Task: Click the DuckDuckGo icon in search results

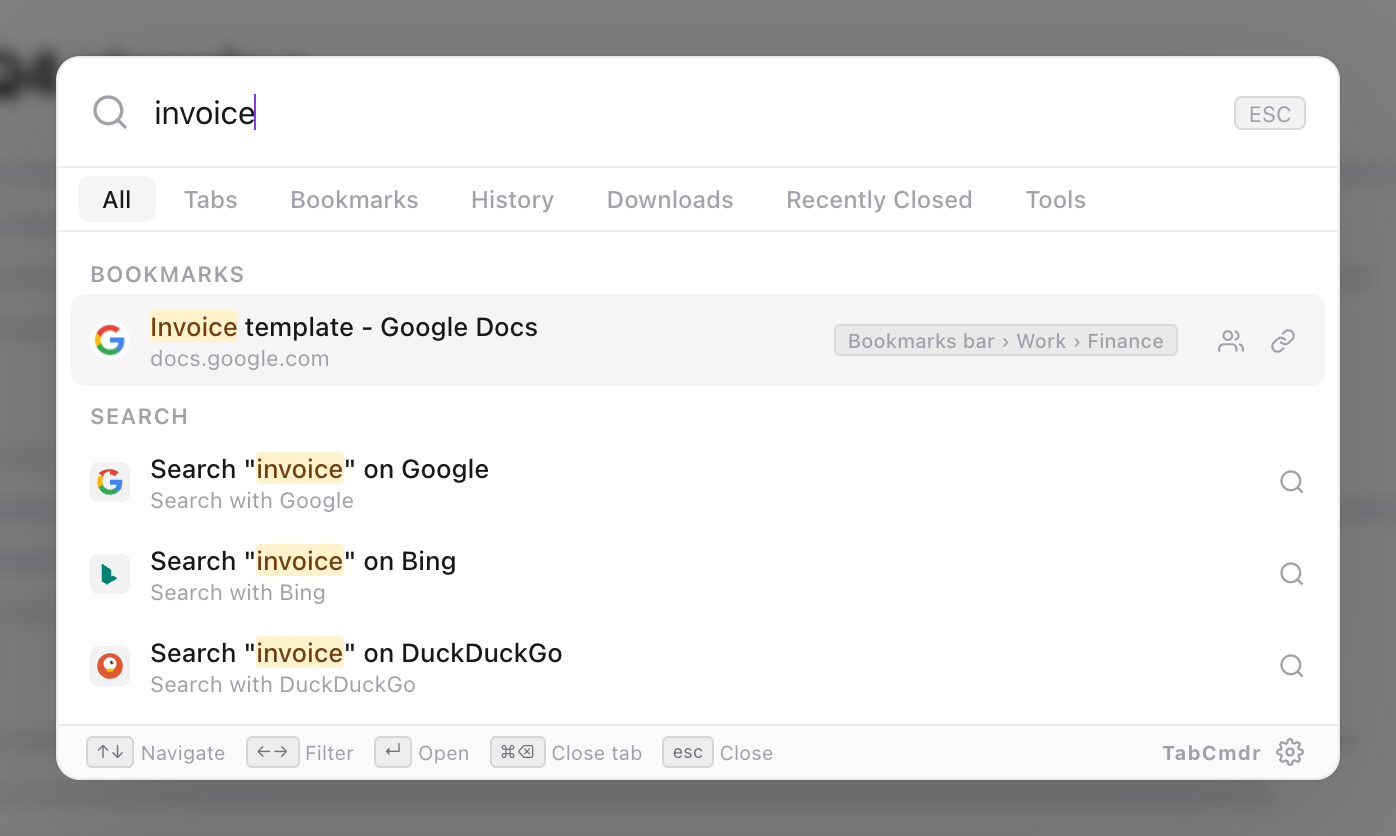Action: tap(110, 666)
